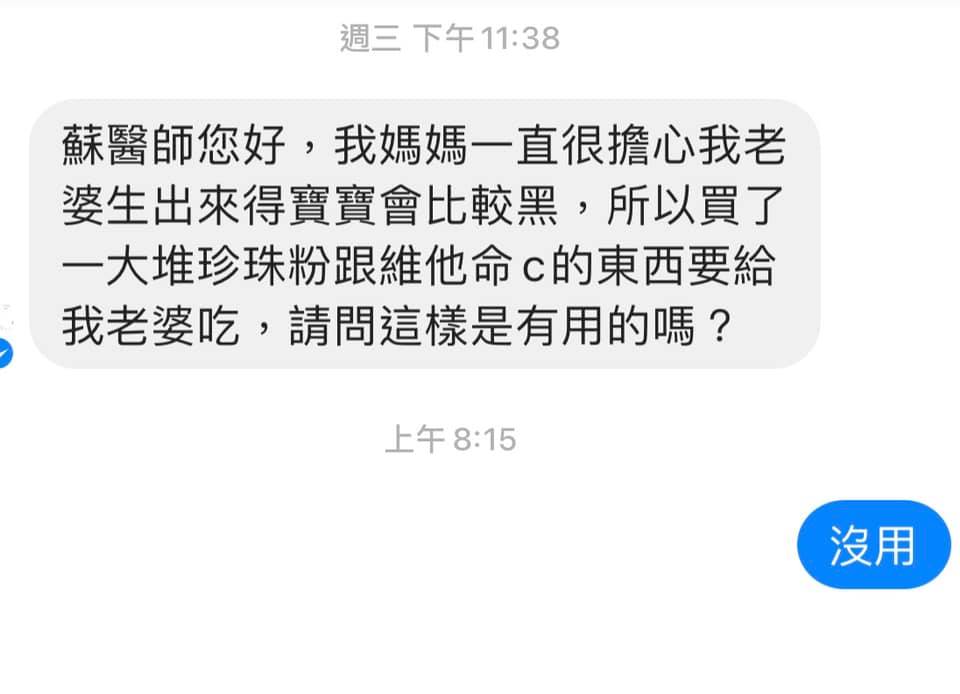Click the character 用 in the blue bubble
The height and width of the screenshot is (694, 960).
(894, 545)
